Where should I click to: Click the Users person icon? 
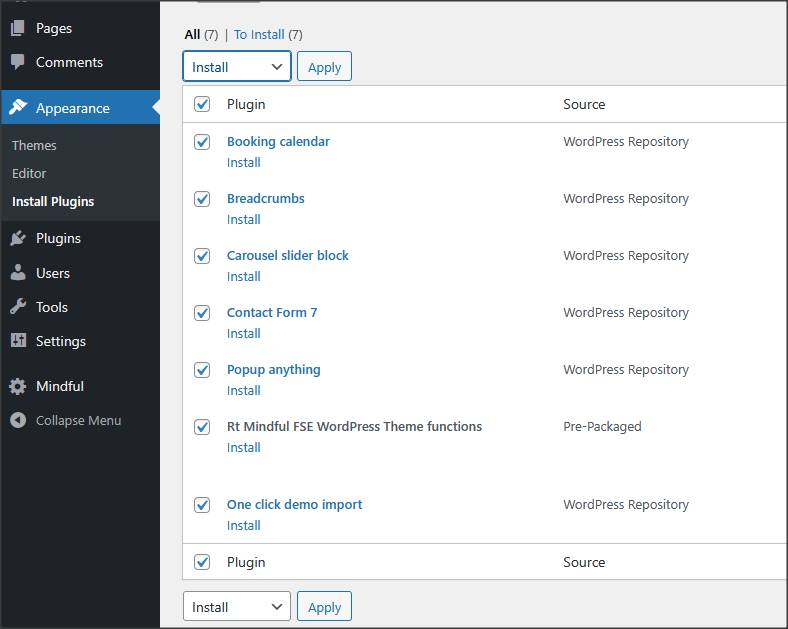[x=18, y=273]
